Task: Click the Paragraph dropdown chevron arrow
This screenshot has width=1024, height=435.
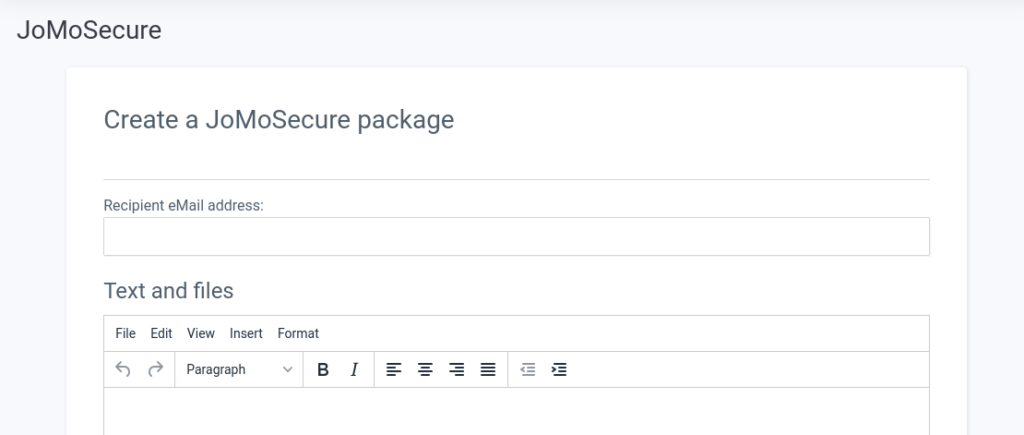Action: coord(288,370)
